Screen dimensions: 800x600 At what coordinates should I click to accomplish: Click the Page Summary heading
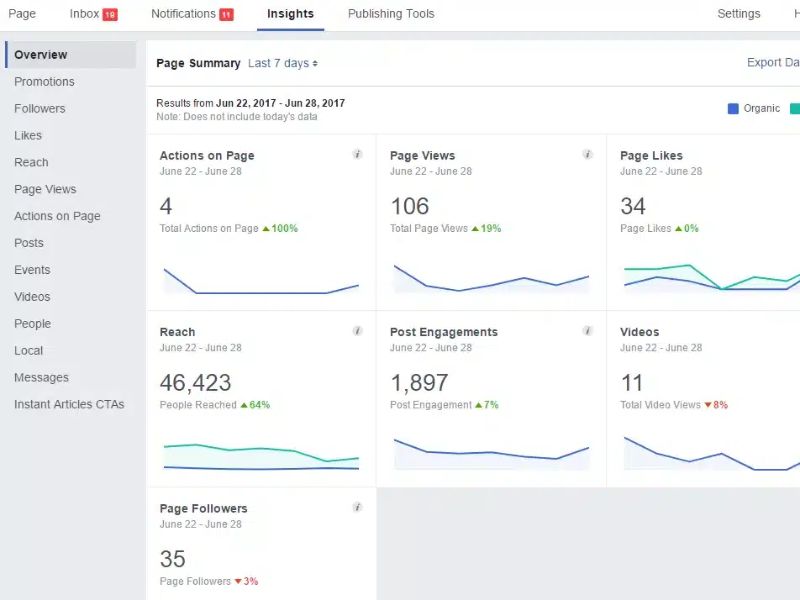tap(198, 63)
